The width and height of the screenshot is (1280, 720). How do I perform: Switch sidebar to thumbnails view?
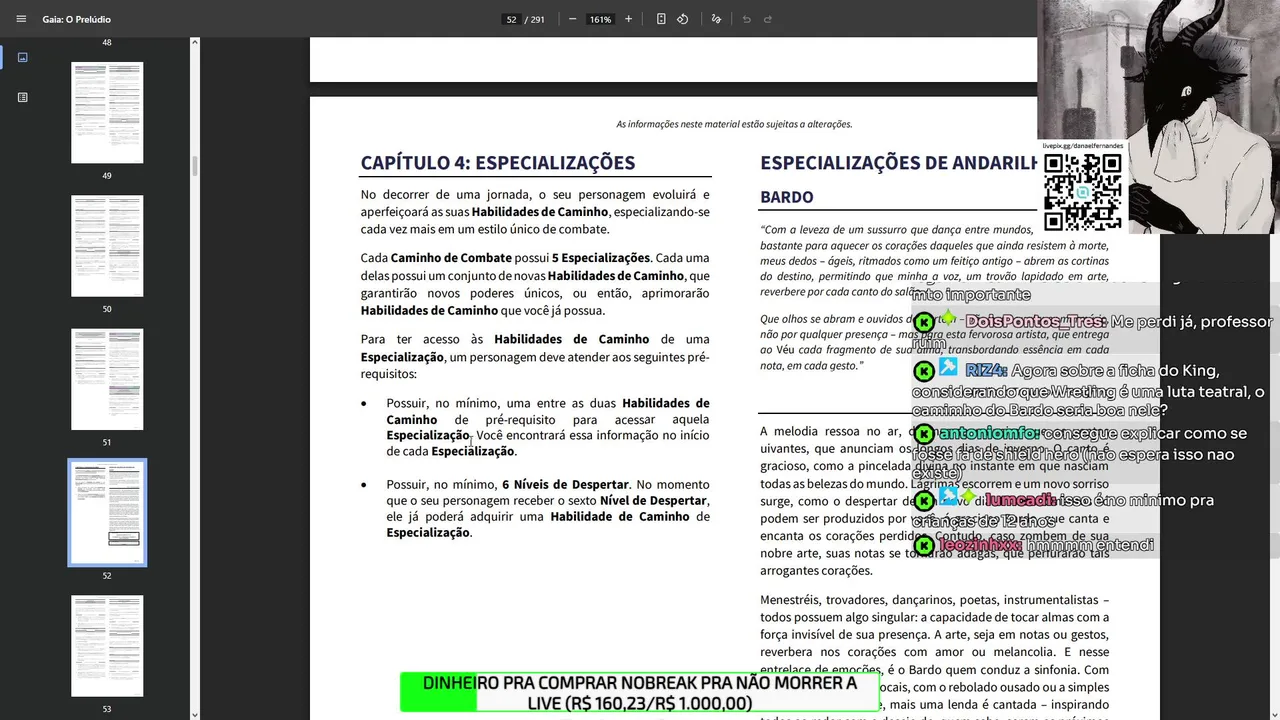click(22, 57)
